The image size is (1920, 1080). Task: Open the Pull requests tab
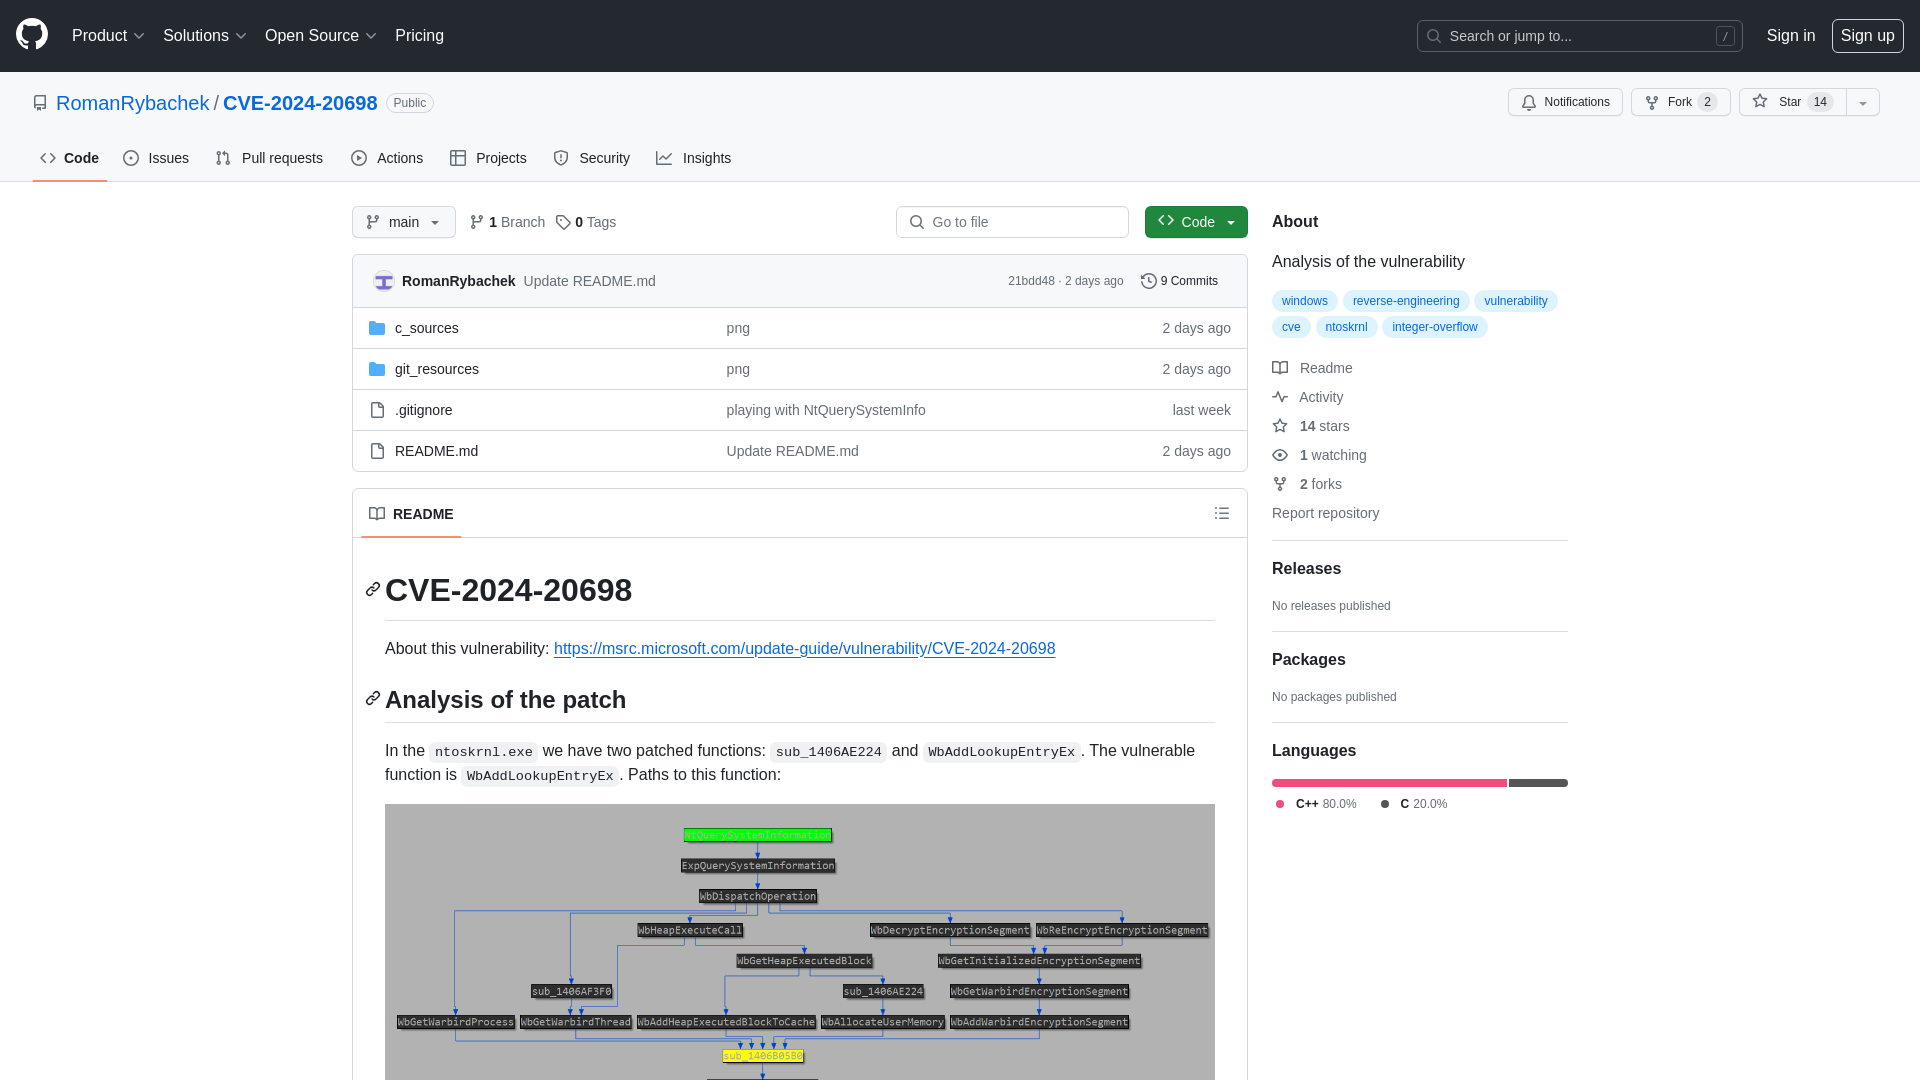click(269, 158)
